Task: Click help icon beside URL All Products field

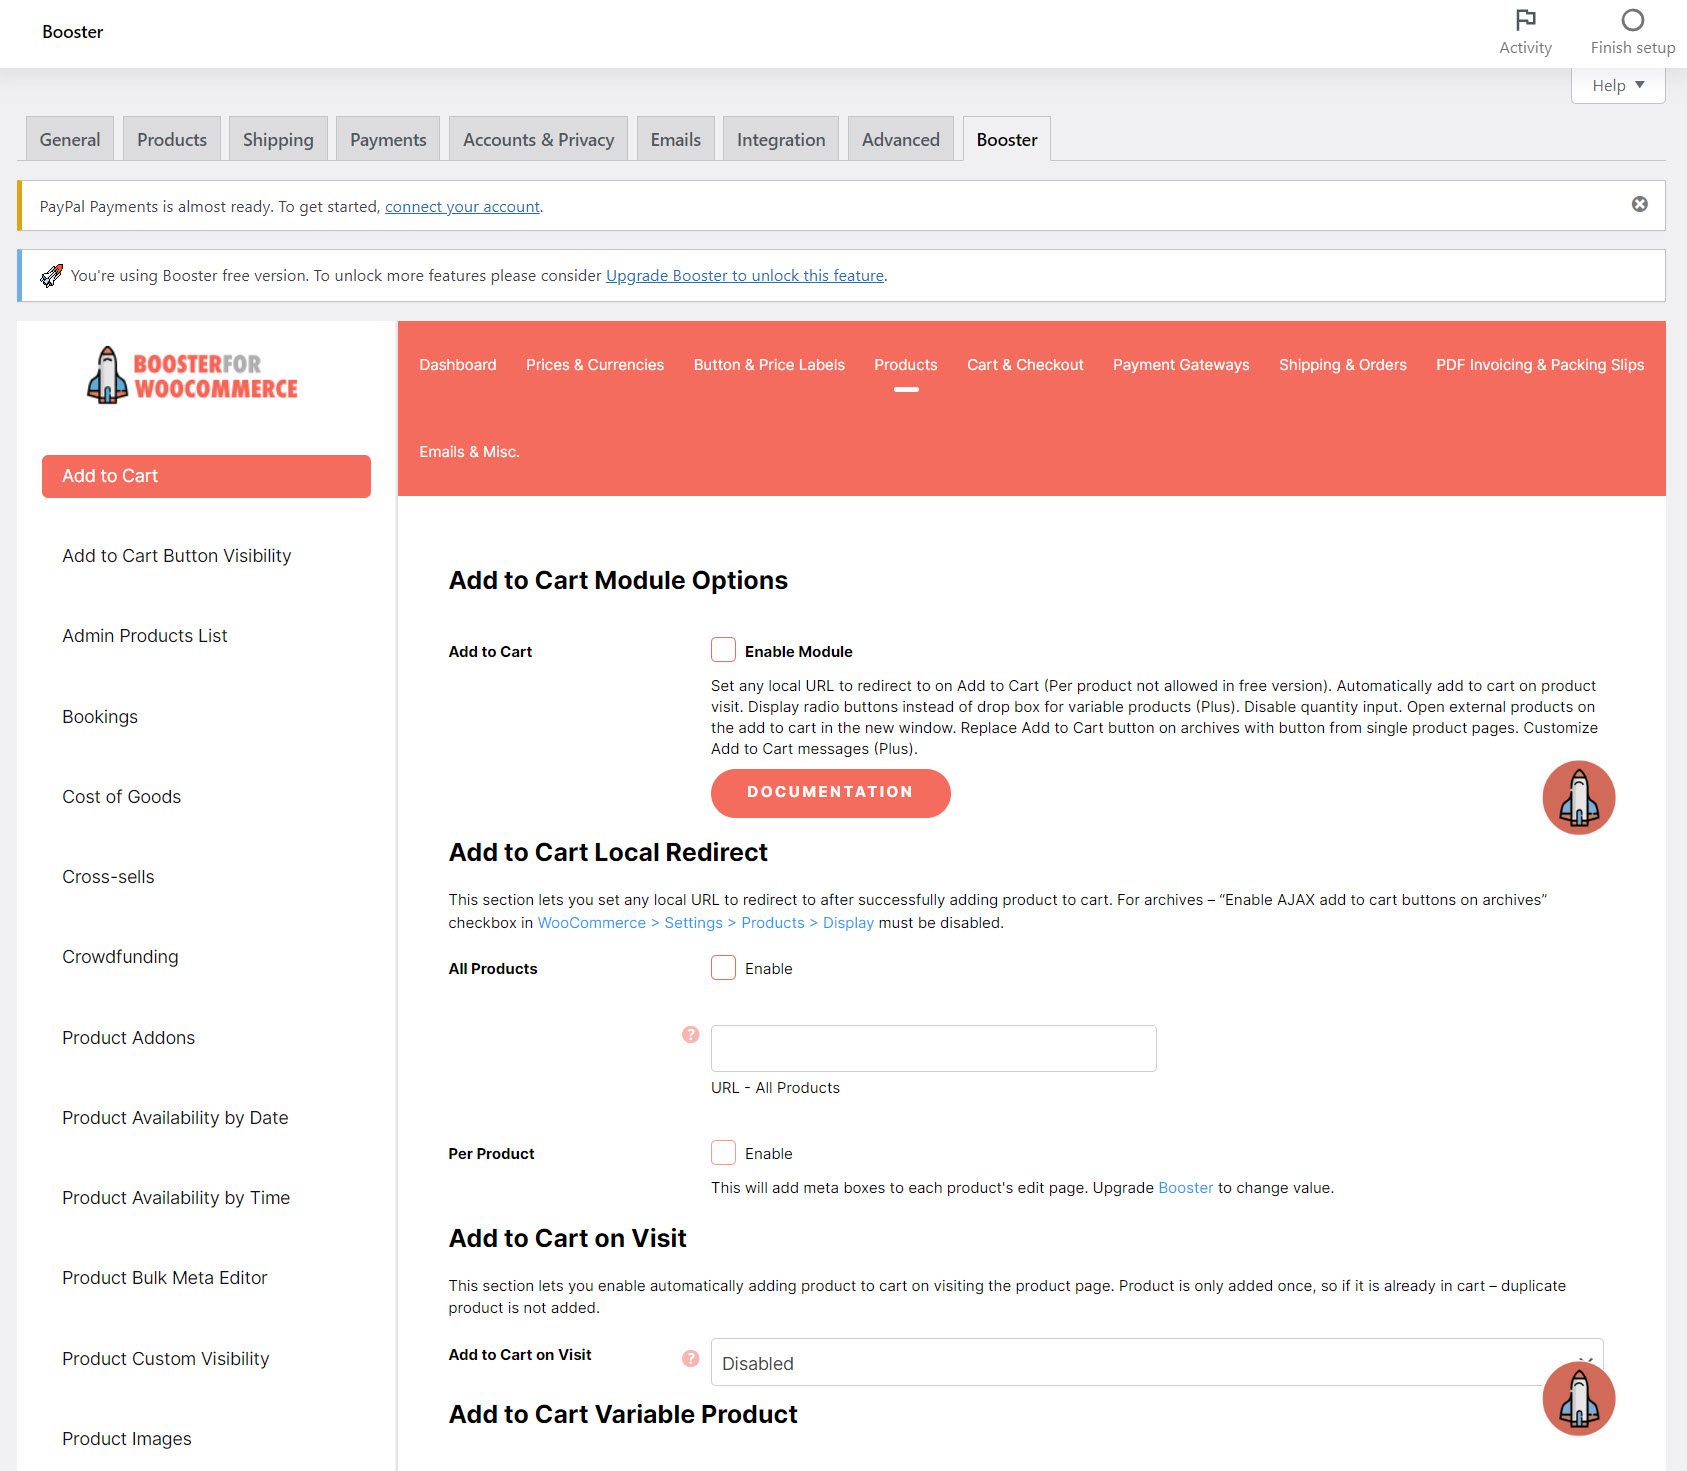Action: coord(690,1034)
